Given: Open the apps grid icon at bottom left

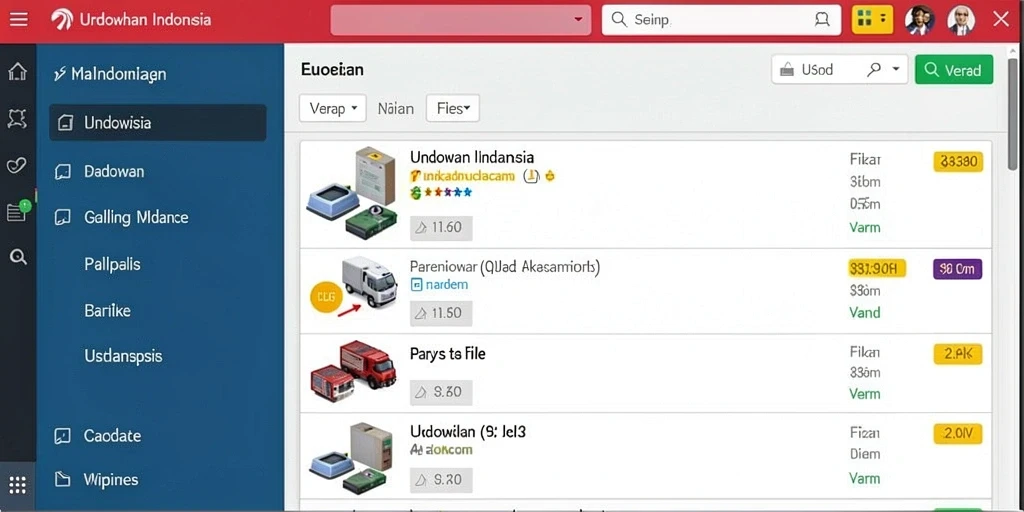Looking at the screenshot, I should (x=18, y=485).
